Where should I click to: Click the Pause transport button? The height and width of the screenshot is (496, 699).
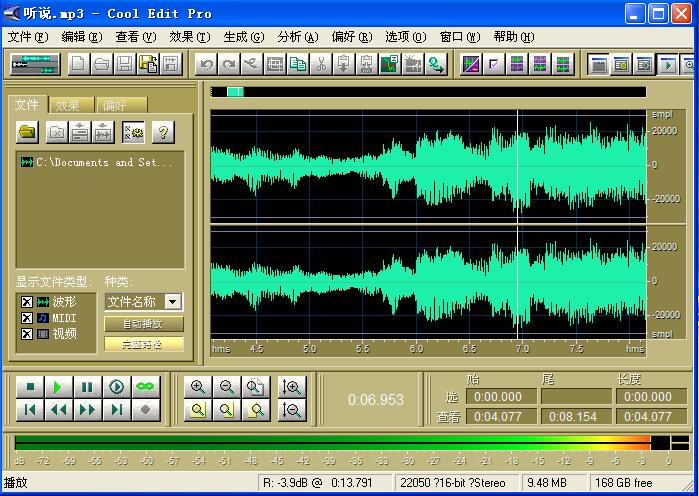click(88, 387)
